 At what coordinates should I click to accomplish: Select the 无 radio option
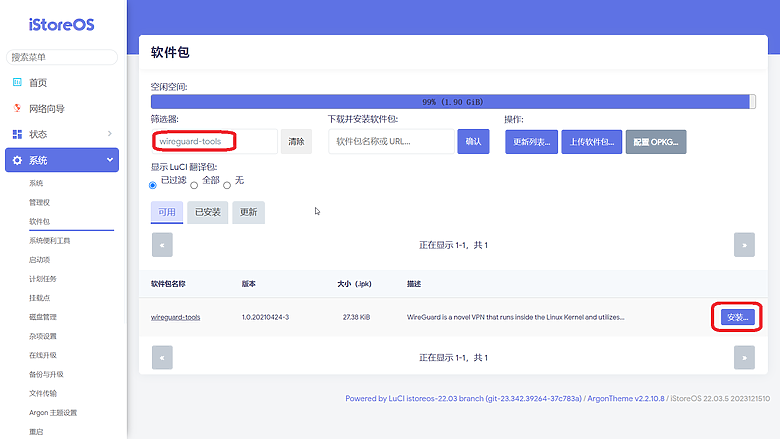point(227,185)
